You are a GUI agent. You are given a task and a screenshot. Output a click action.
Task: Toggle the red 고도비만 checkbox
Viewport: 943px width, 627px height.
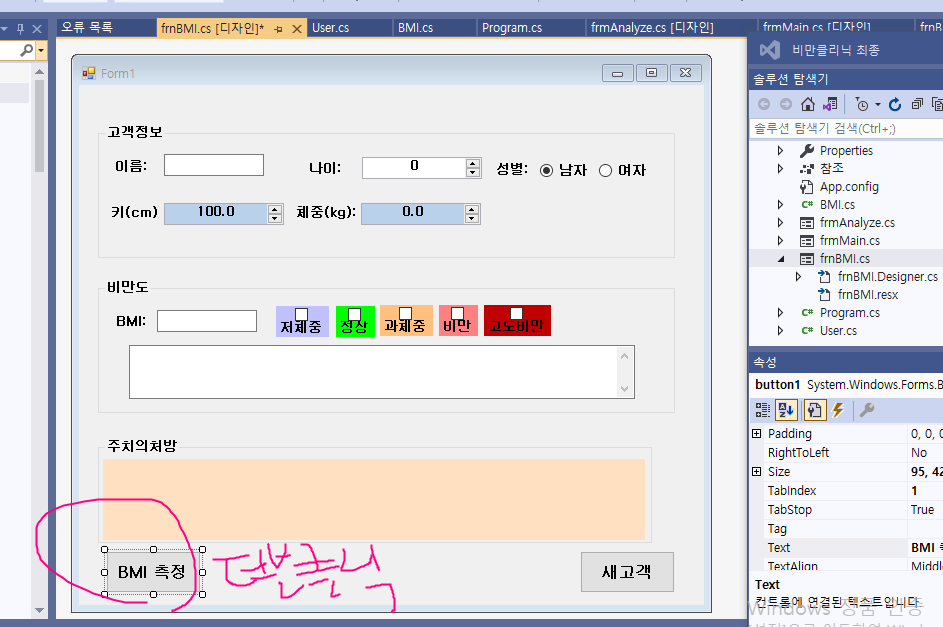(x=516, y=313)
